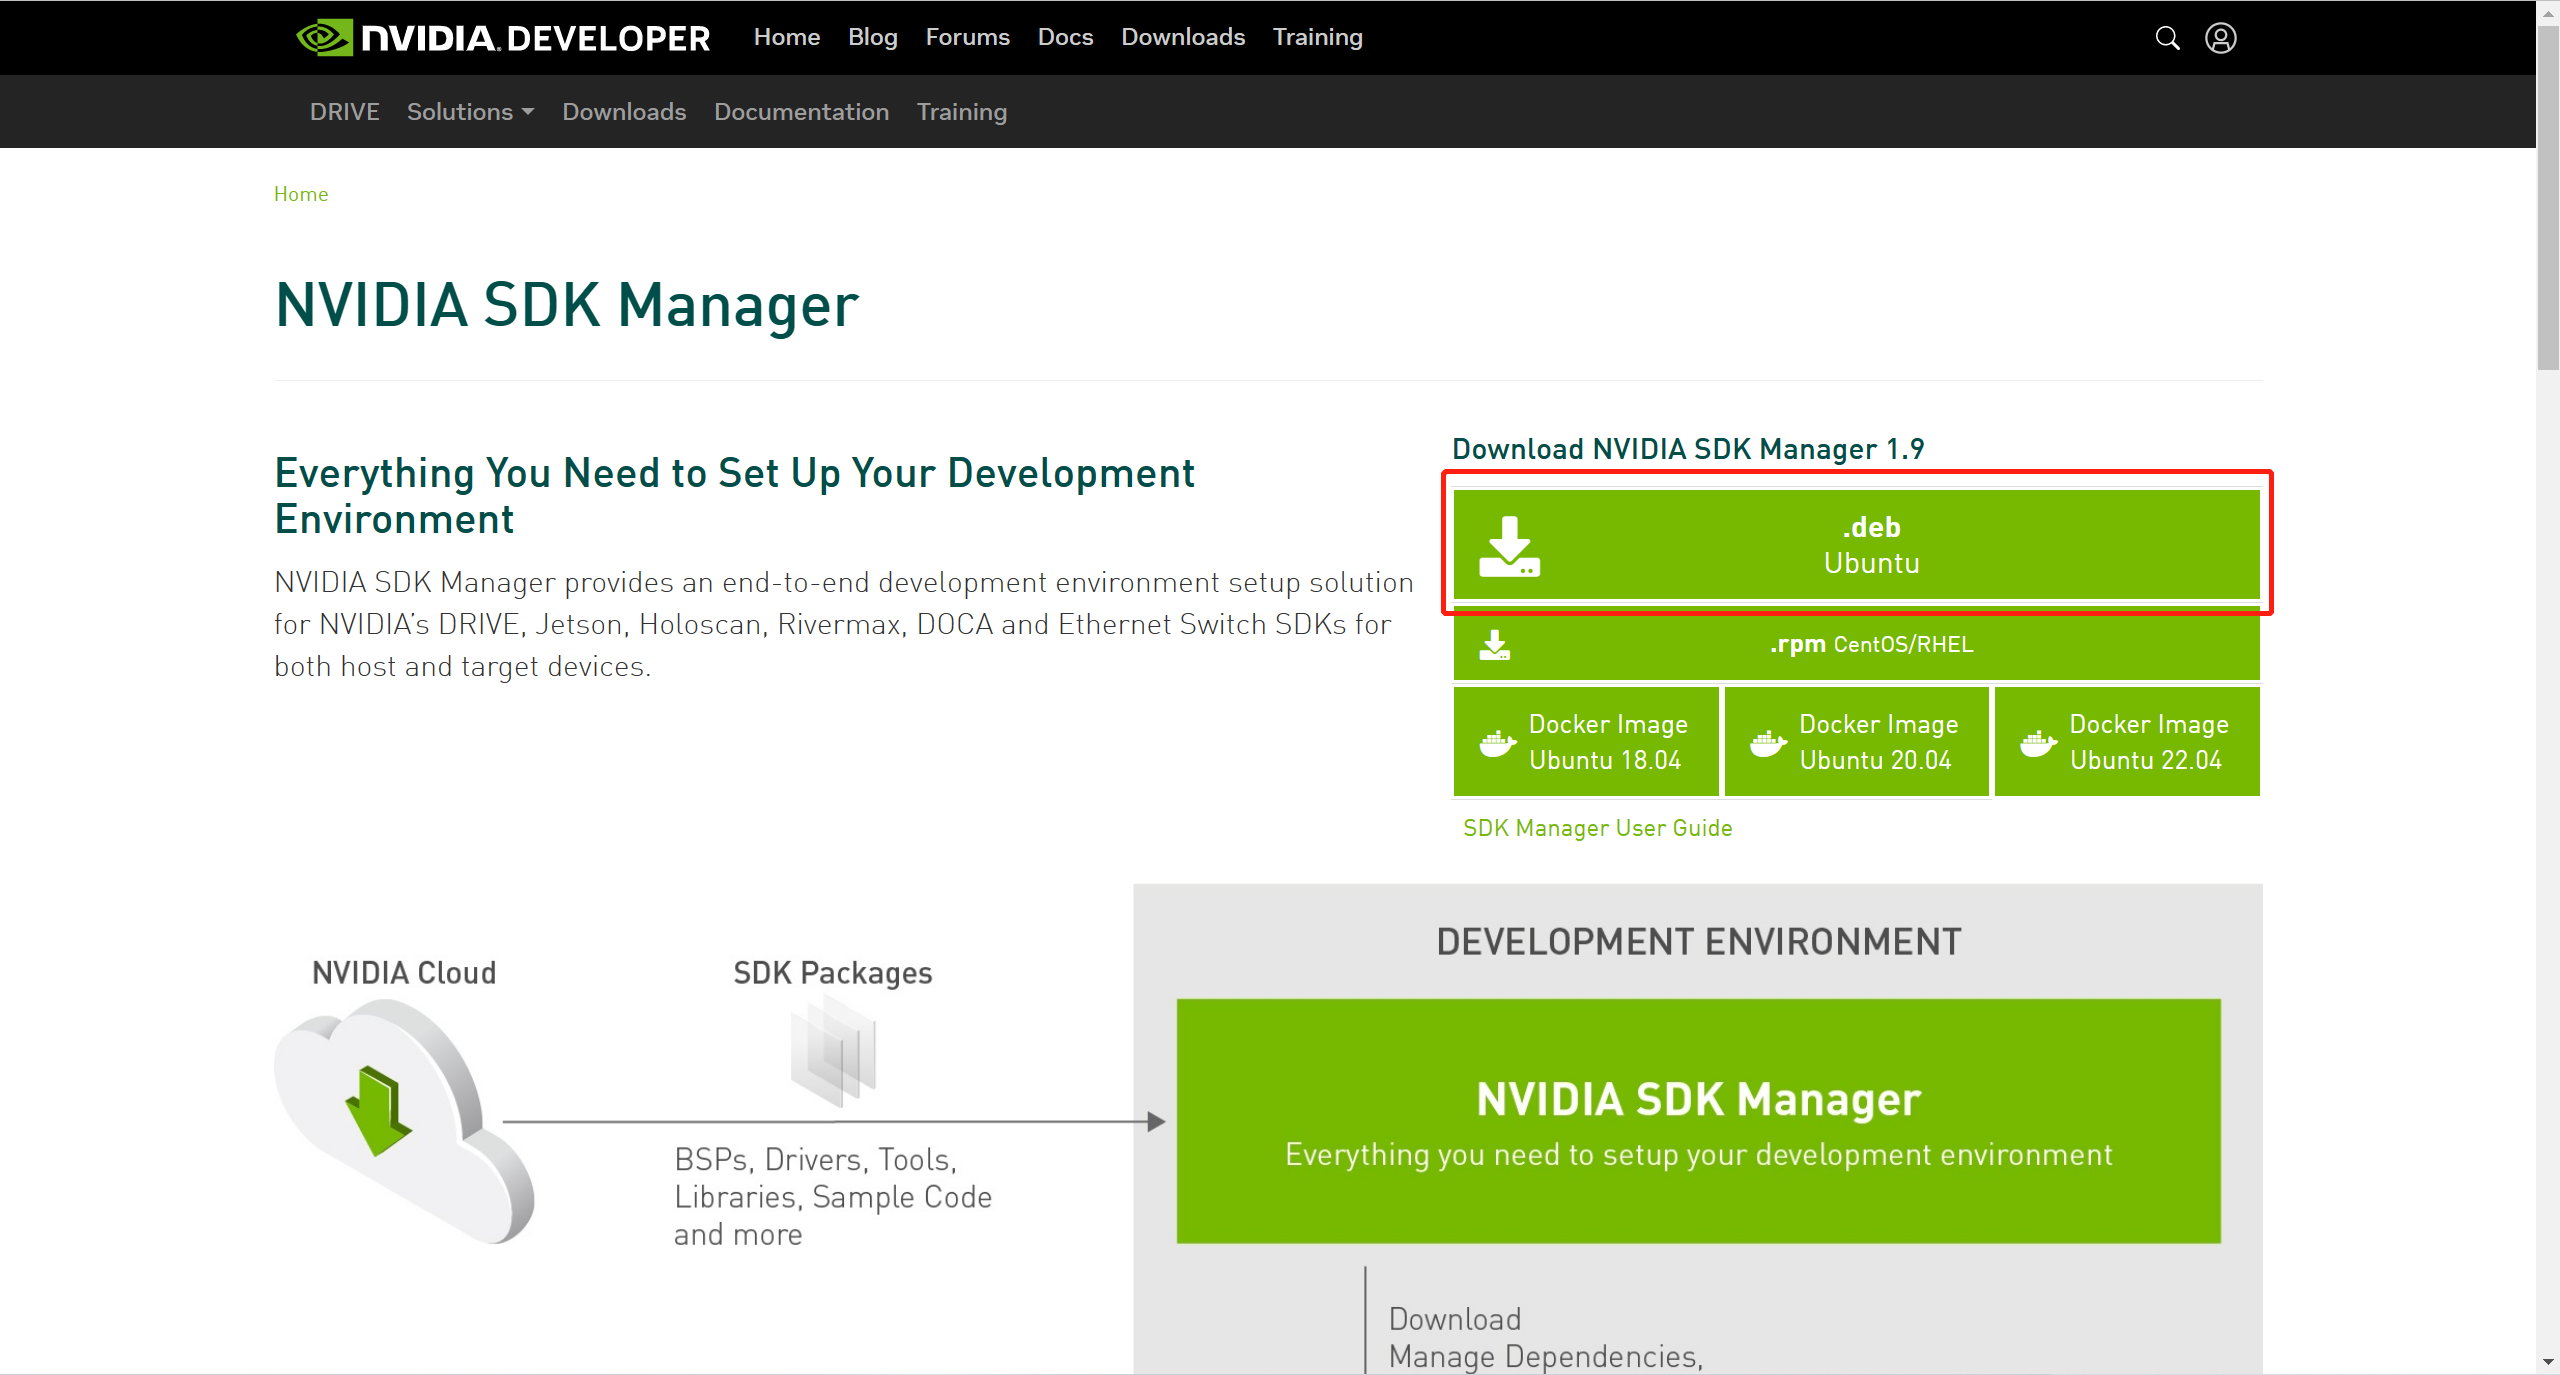
Task: Click the .deb Ubuntu download icon
Action: coord(1509,546)
